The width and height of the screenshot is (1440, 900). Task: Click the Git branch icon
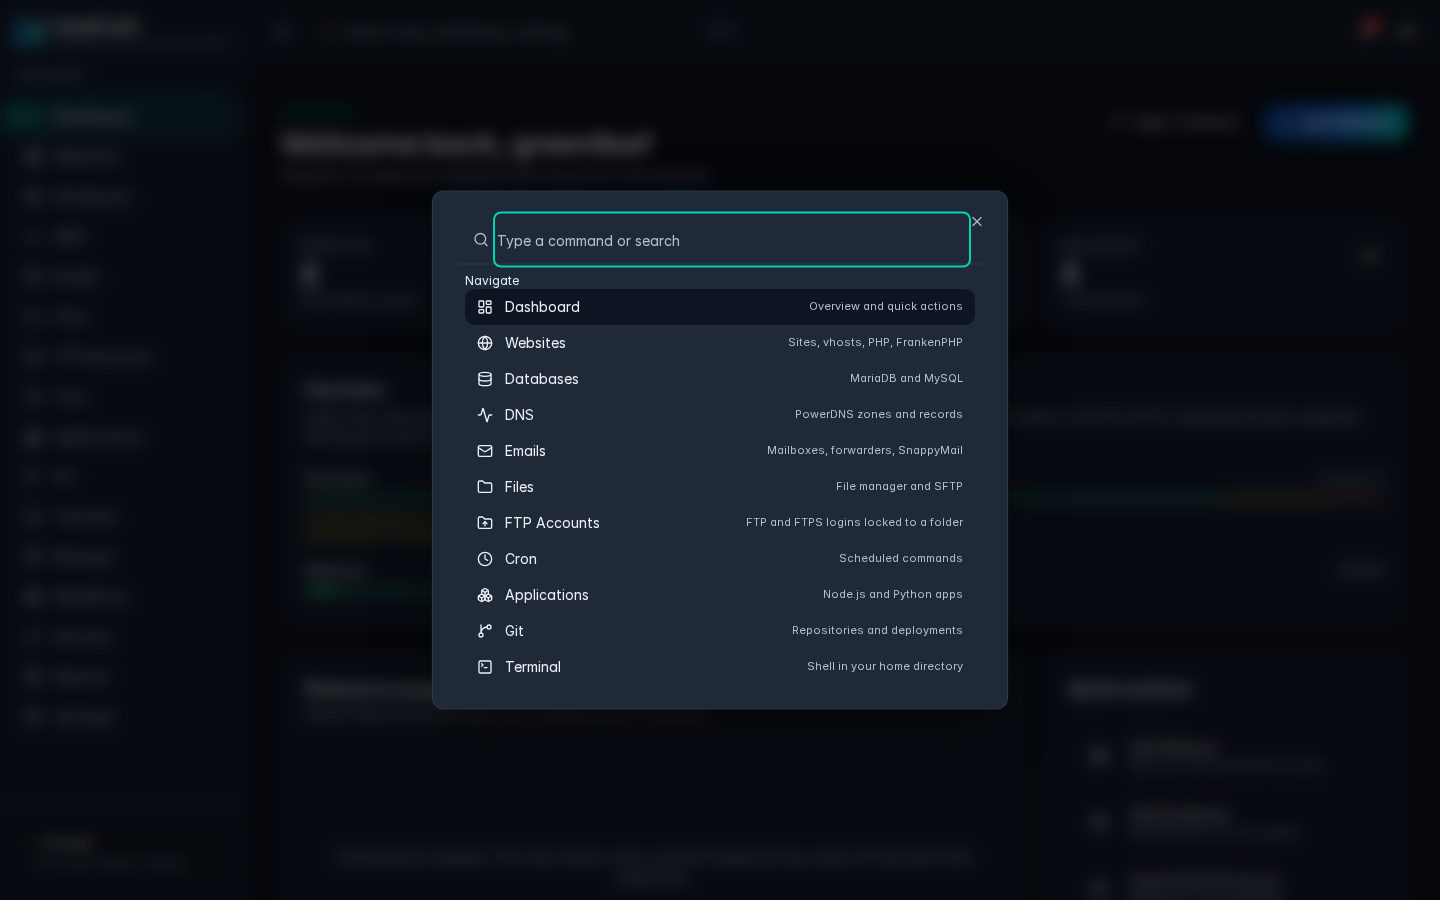click(485, 631)
